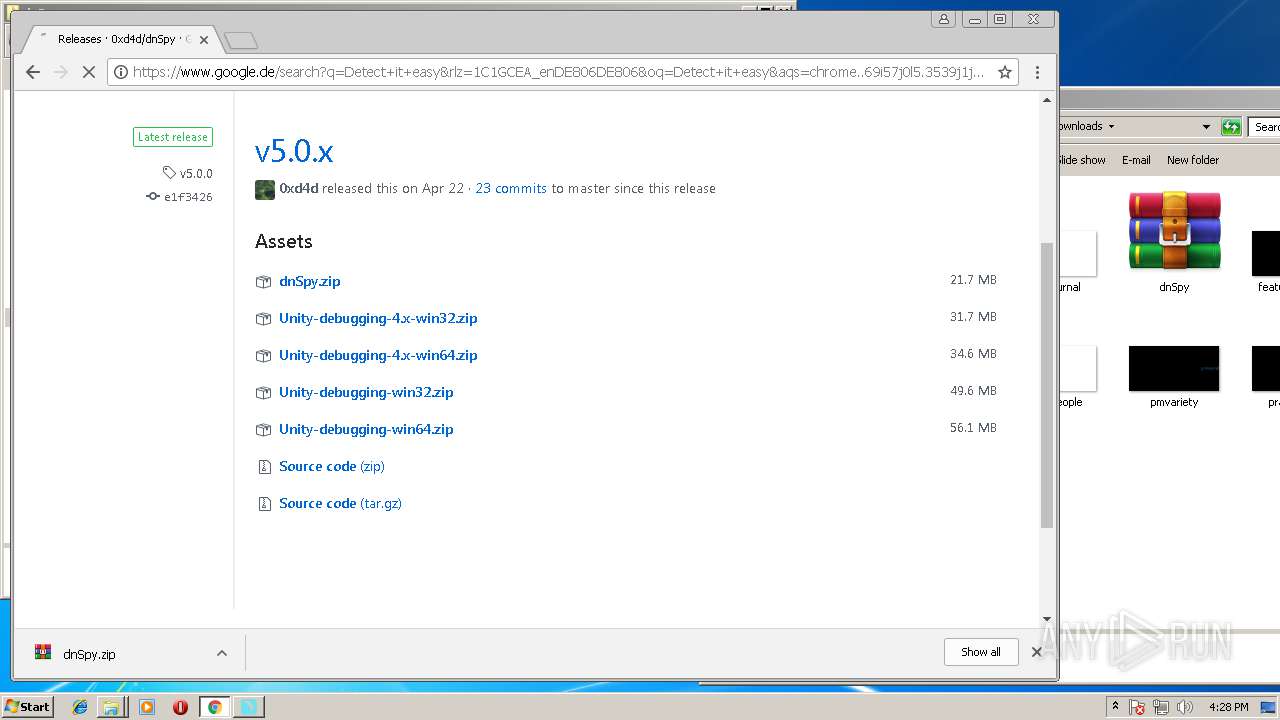Open a new browser tab
The height and width of the screenshot is (720, 1280).
coord(241,40)
